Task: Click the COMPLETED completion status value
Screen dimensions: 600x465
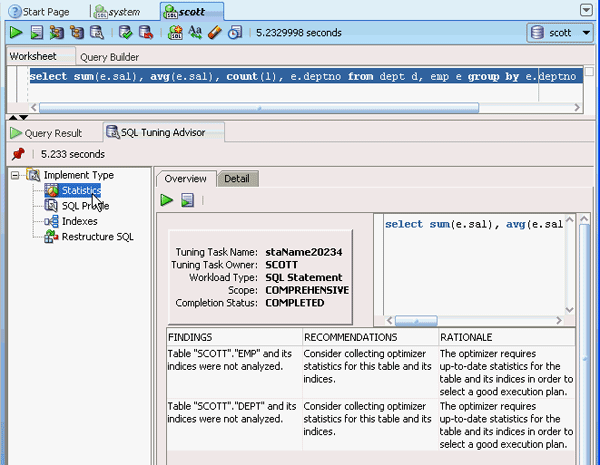Action: click(x=295, y=303)
